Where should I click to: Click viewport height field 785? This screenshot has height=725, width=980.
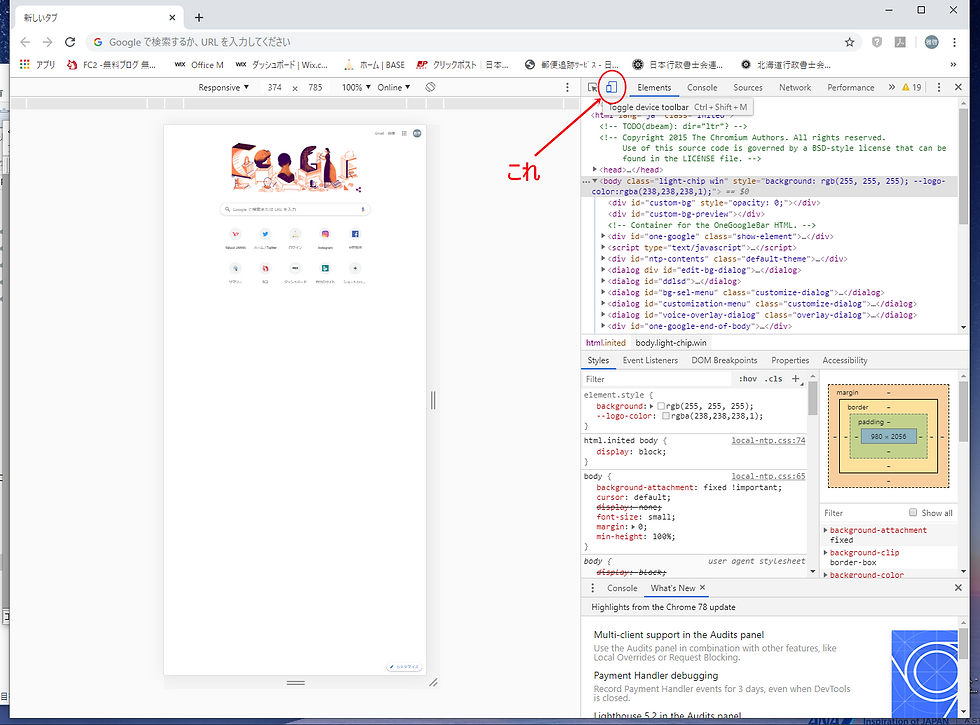(x=315, y=88)
